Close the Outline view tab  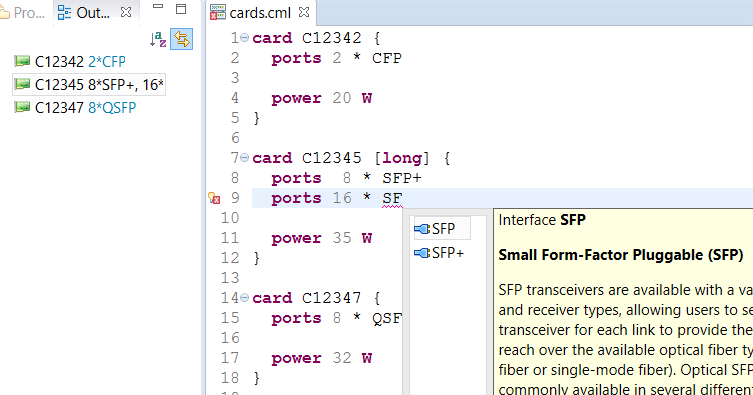pos(126,12)
